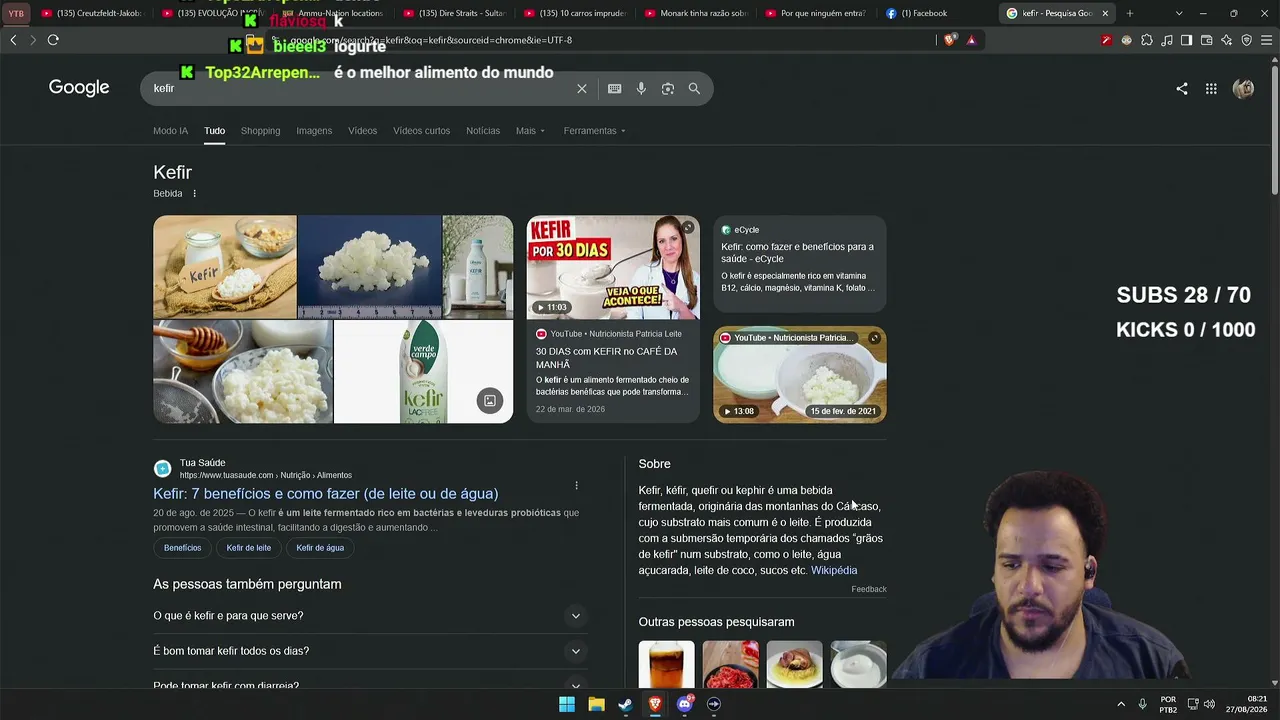
Task: Toggle the browser sidebar panel icon
Action: click(x=1187, y=40)
